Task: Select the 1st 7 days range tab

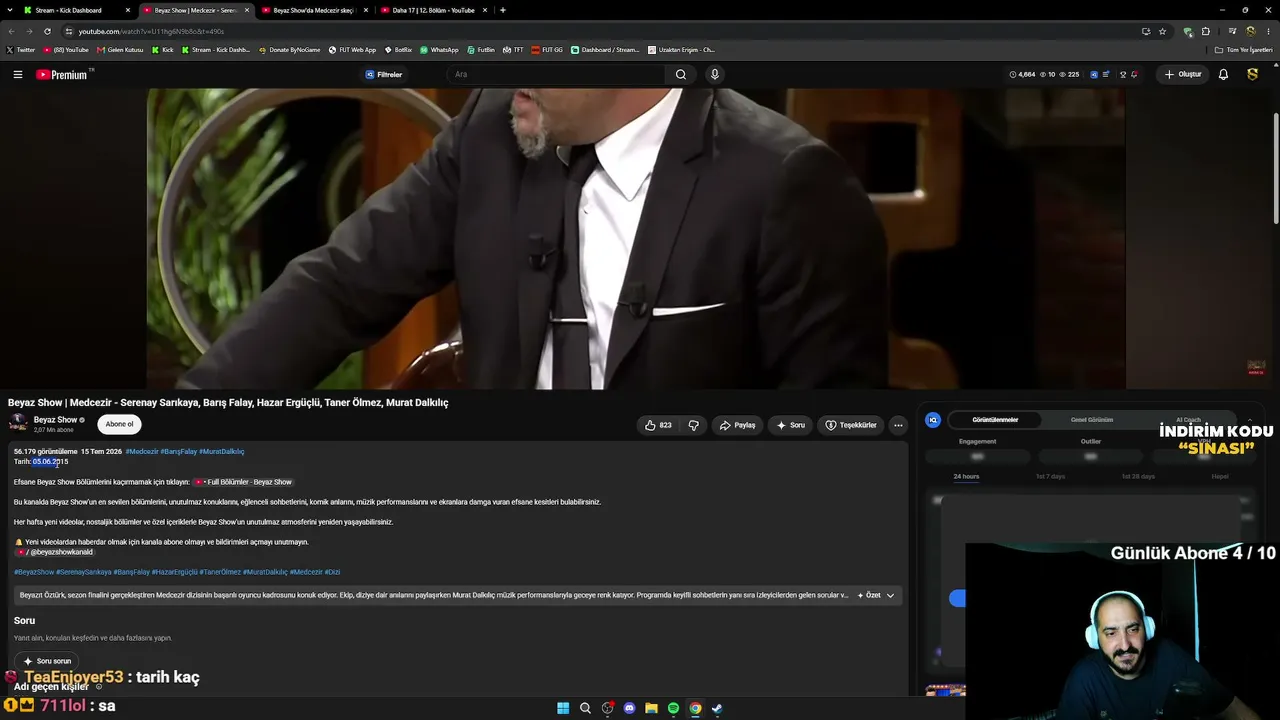Action: click(x=1051, y=476)
